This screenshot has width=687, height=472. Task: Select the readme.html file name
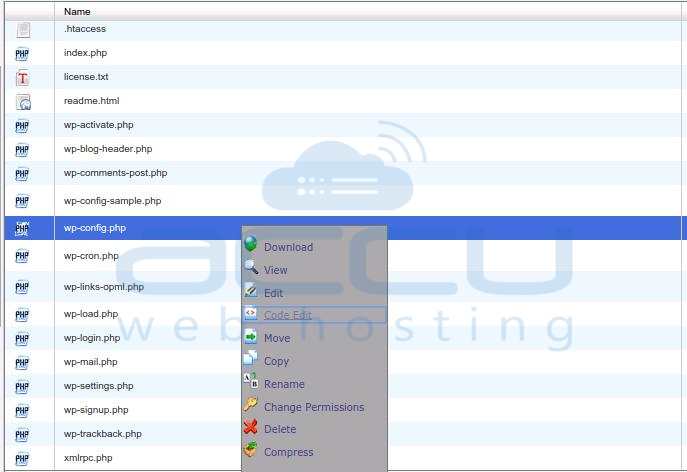pos(92,101)
